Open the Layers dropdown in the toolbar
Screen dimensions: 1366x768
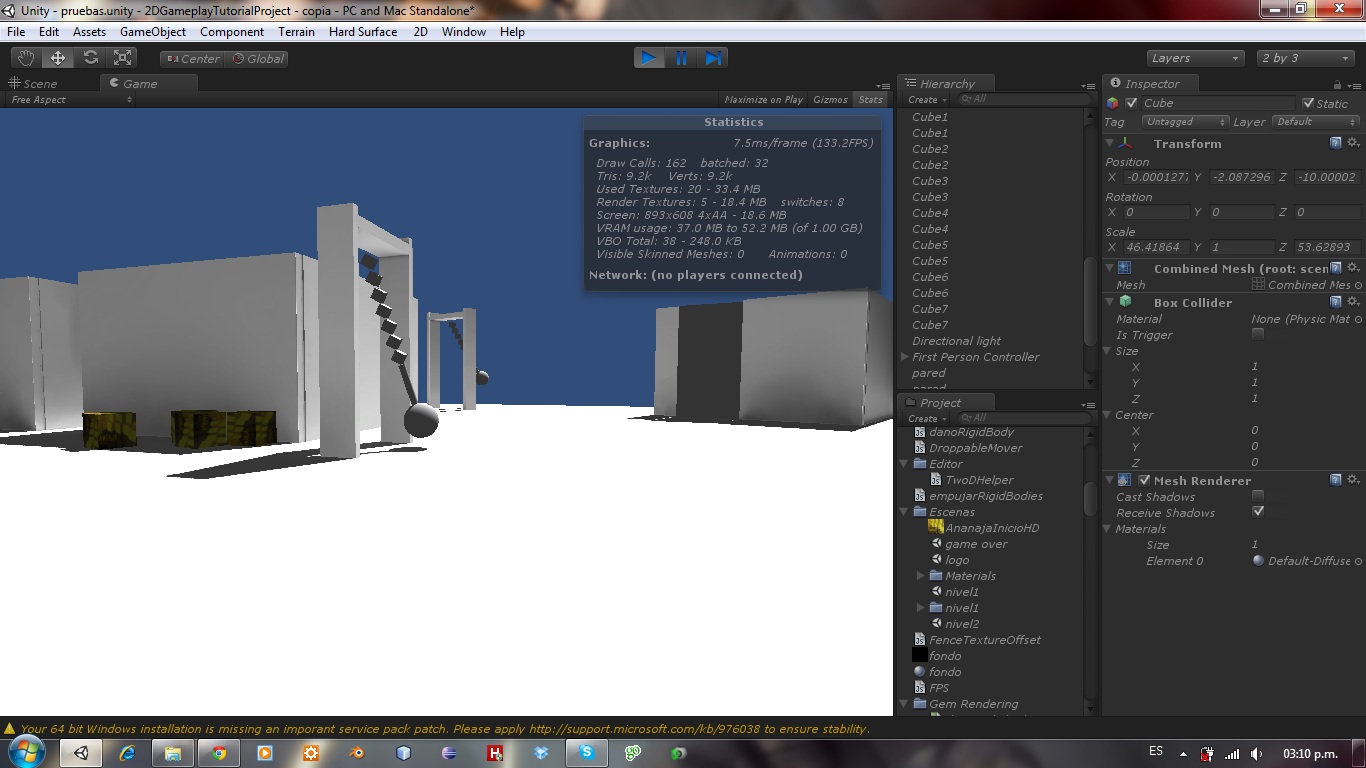point(1195,57)
